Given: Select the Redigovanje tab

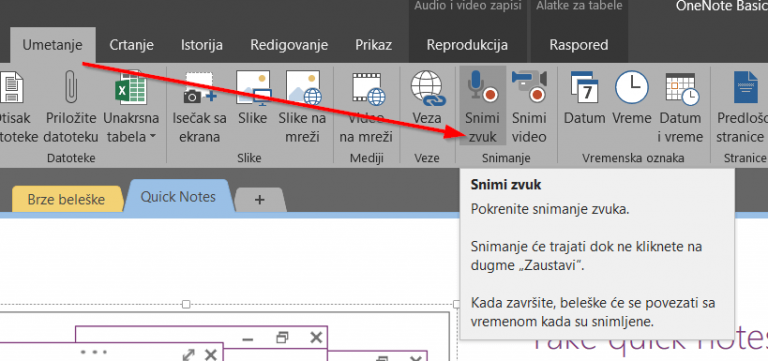Looking at the screenshot, I should (289, 45).
